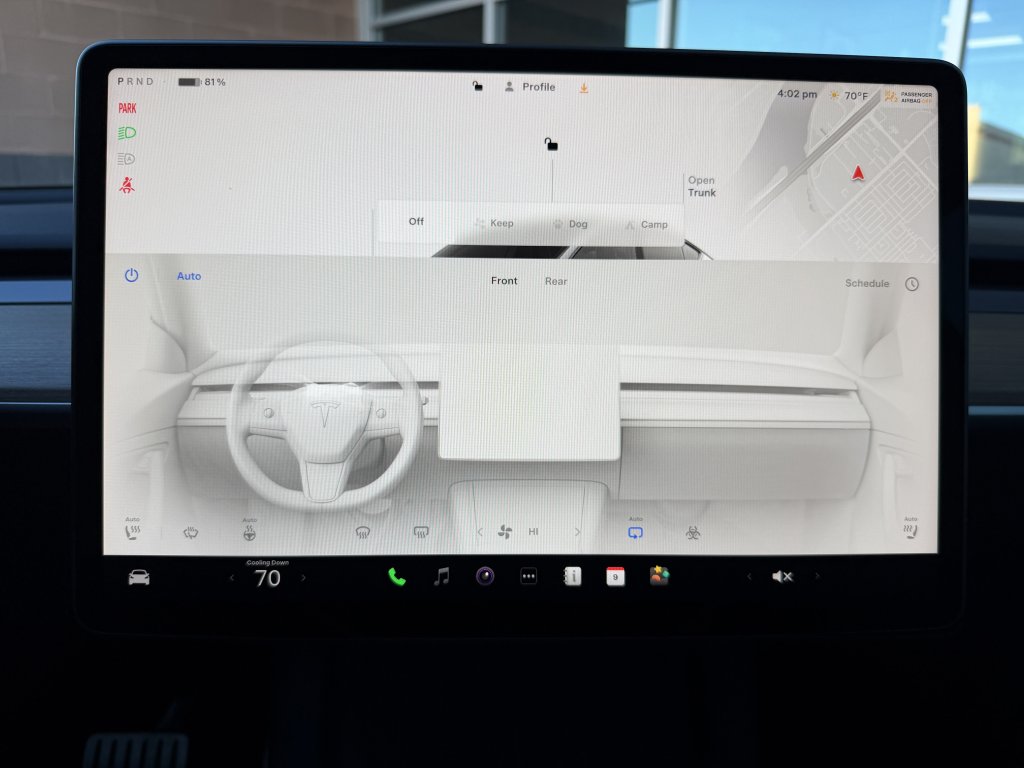Turn on rear window defrost
The height and width of the screenshot is (768, 1024).
click(x=421, y=533)
